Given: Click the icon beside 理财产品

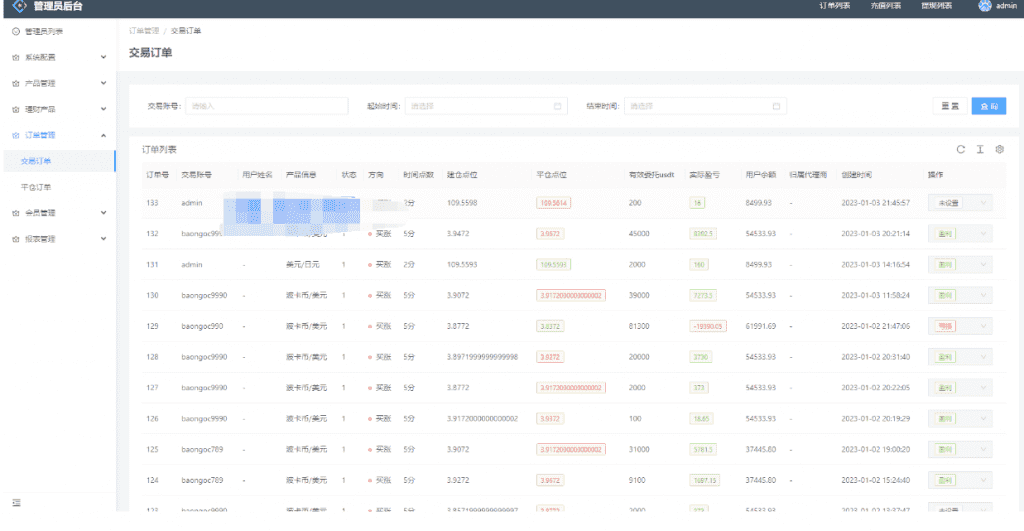Looking at the screenshot, I should (x=16, y=110).
